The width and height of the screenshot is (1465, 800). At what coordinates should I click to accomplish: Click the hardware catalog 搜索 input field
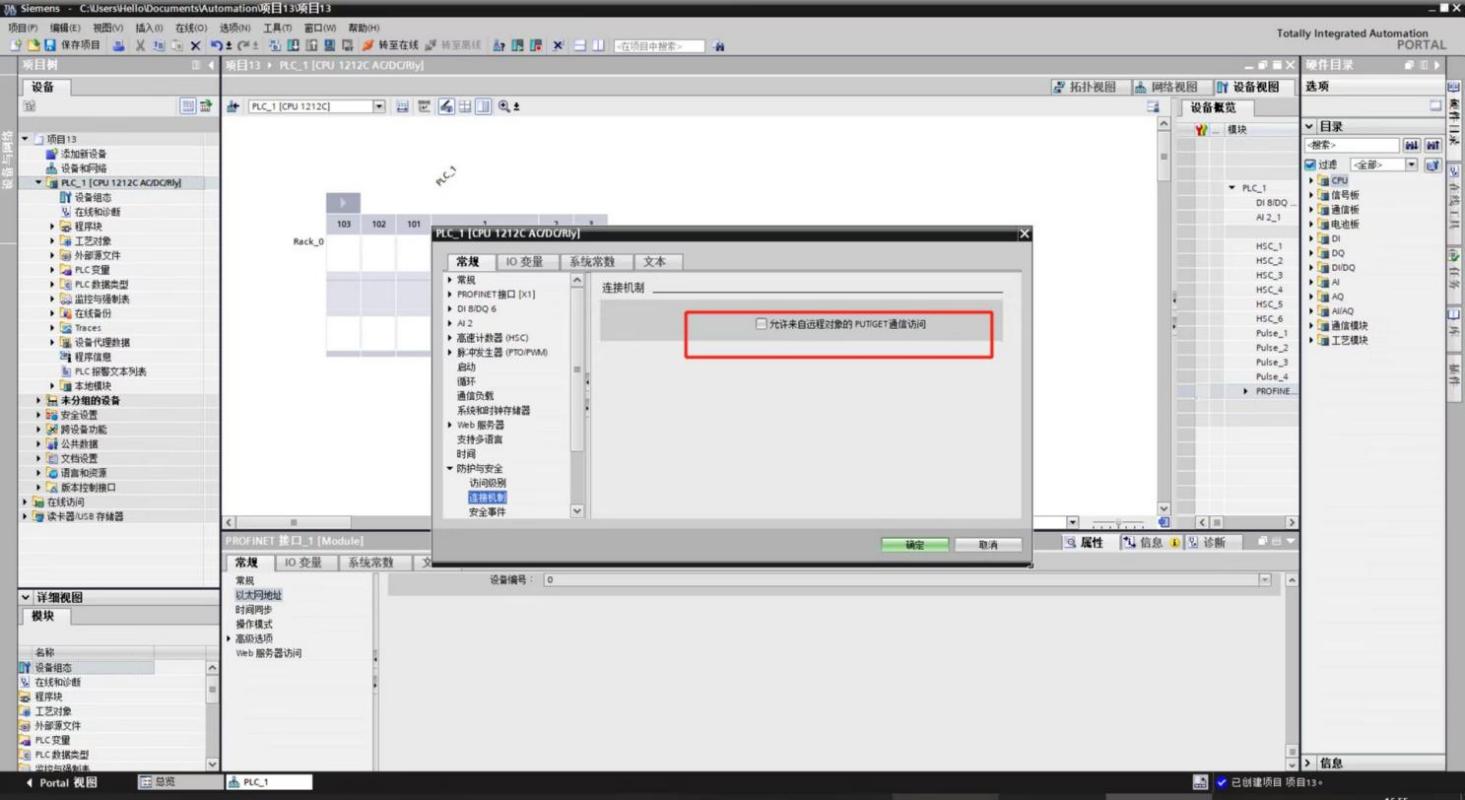pos(1351,146)
